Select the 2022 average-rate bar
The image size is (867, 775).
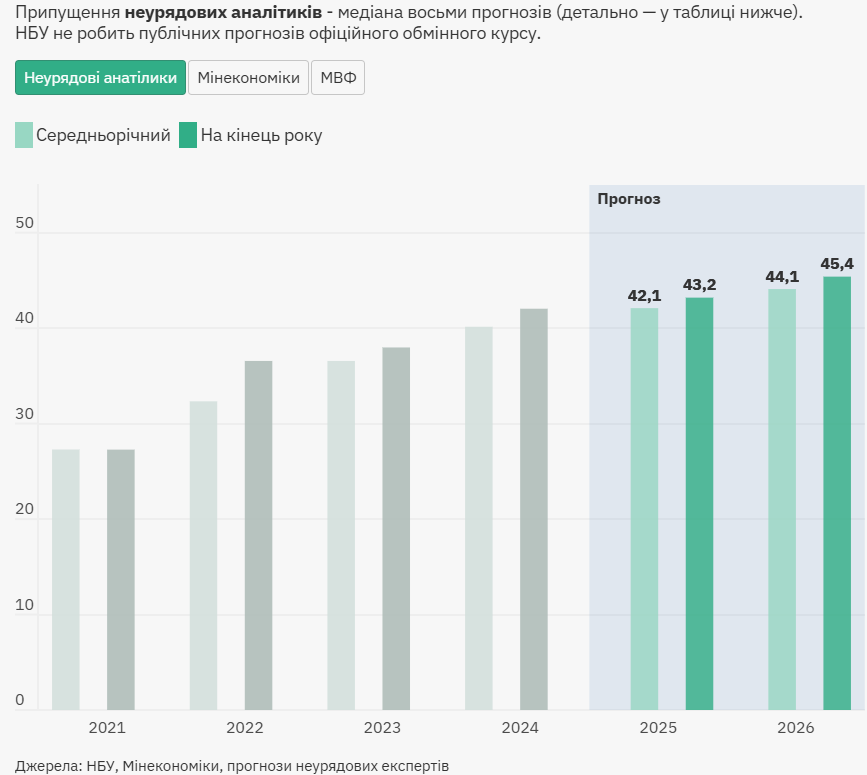(203, 556)
